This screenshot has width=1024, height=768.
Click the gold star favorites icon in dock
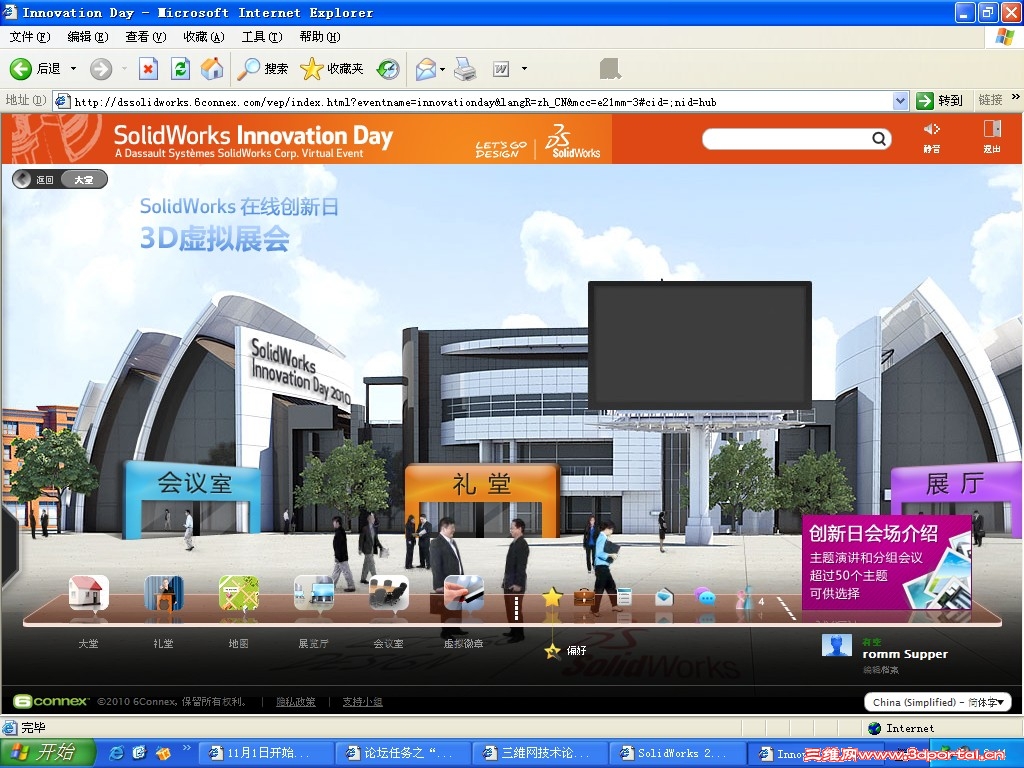pos(552,596)
